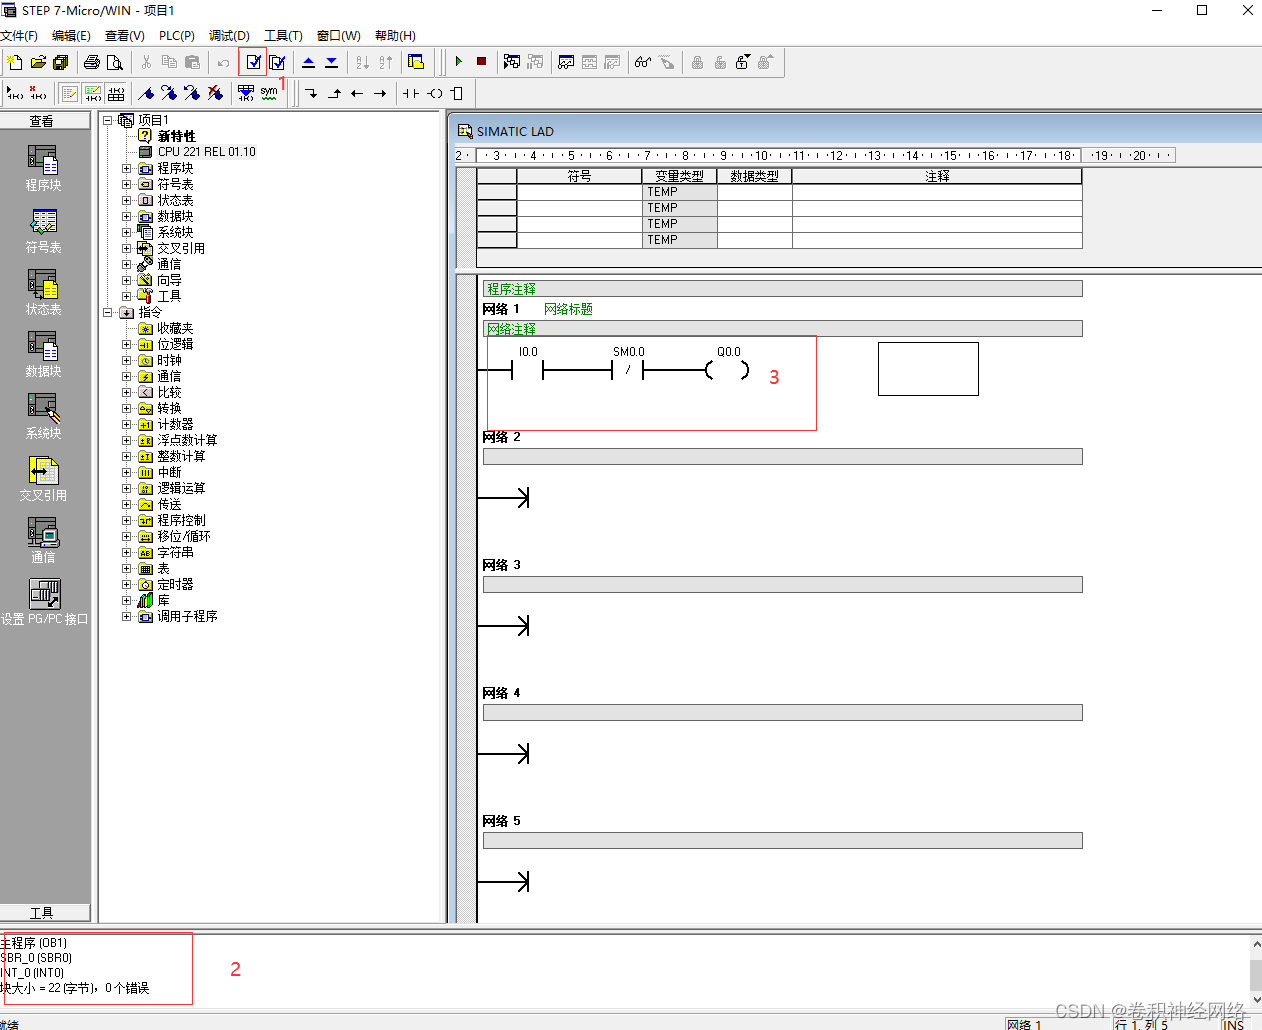Open print preview icon

tap(115, 62)
